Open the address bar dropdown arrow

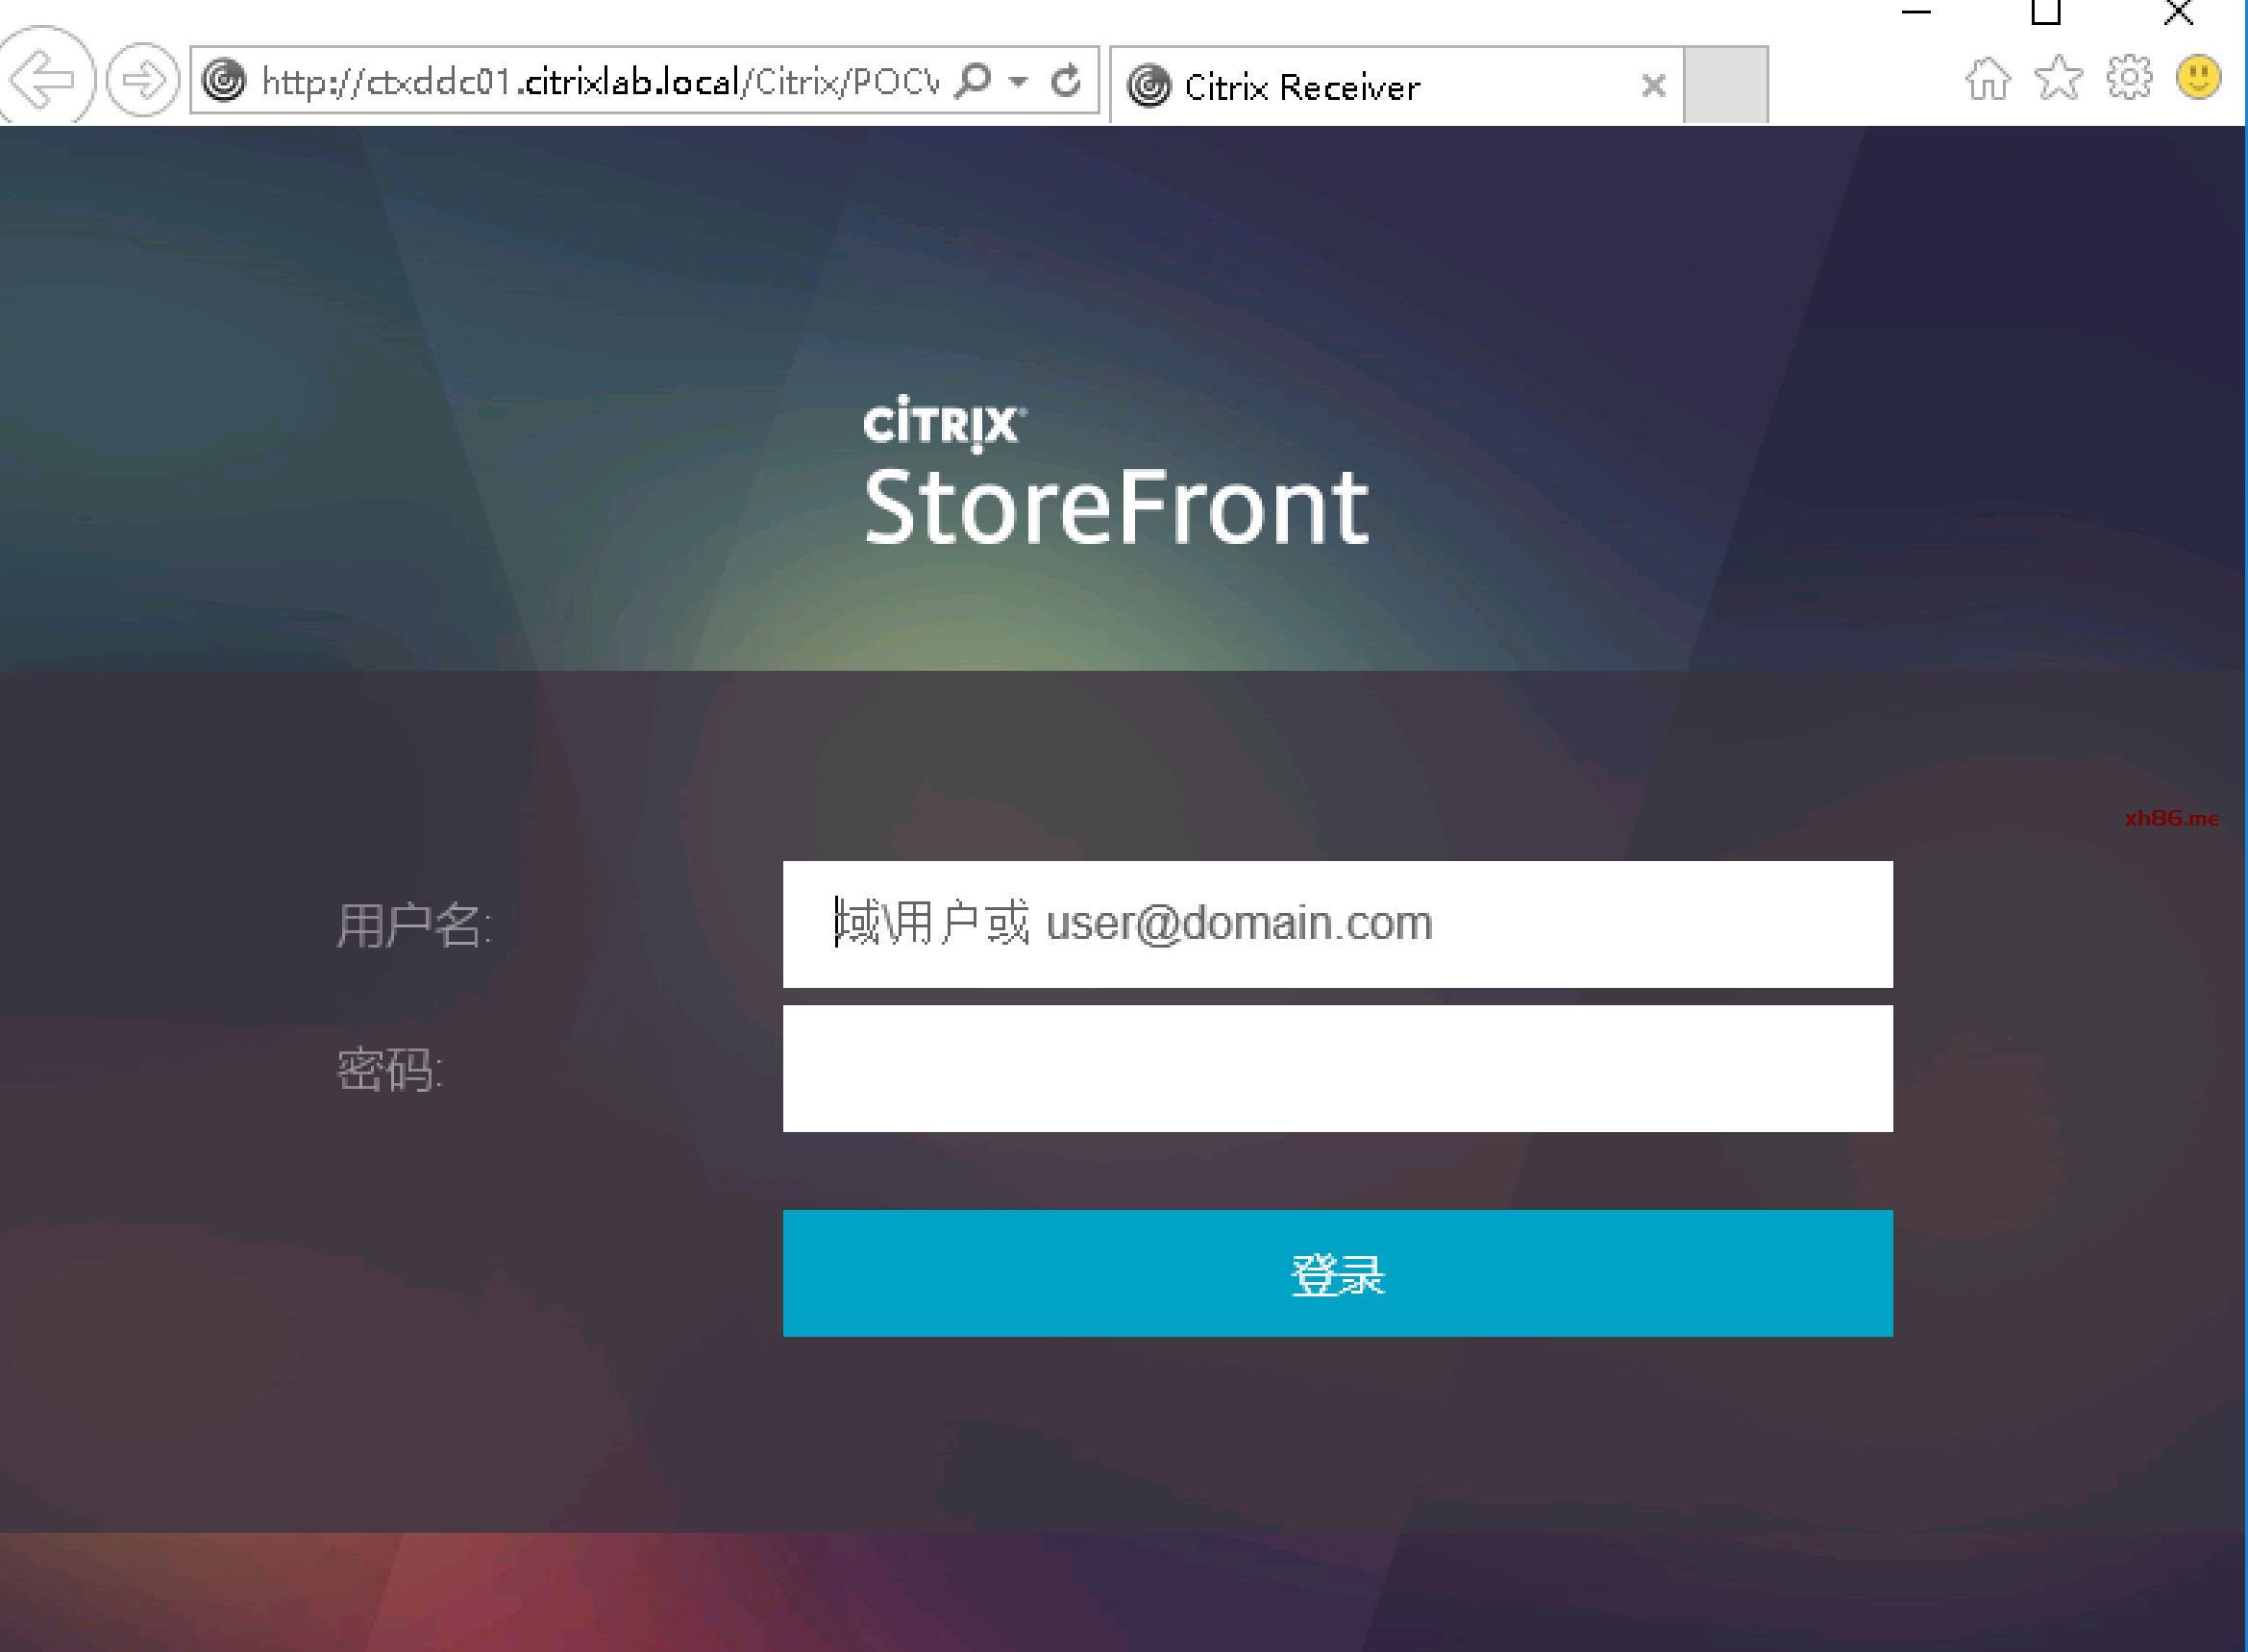pos(1018,81)
